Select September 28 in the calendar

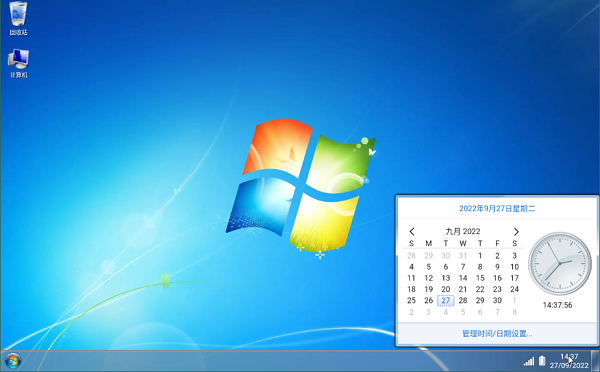click(463, 300)
